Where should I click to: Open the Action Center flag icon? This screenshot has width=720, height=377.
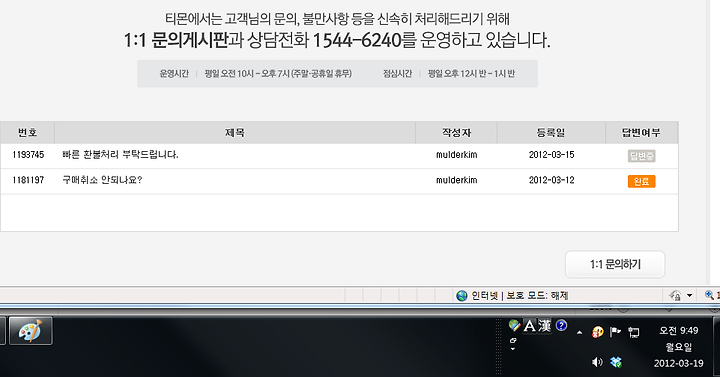(x=615, y=332)
